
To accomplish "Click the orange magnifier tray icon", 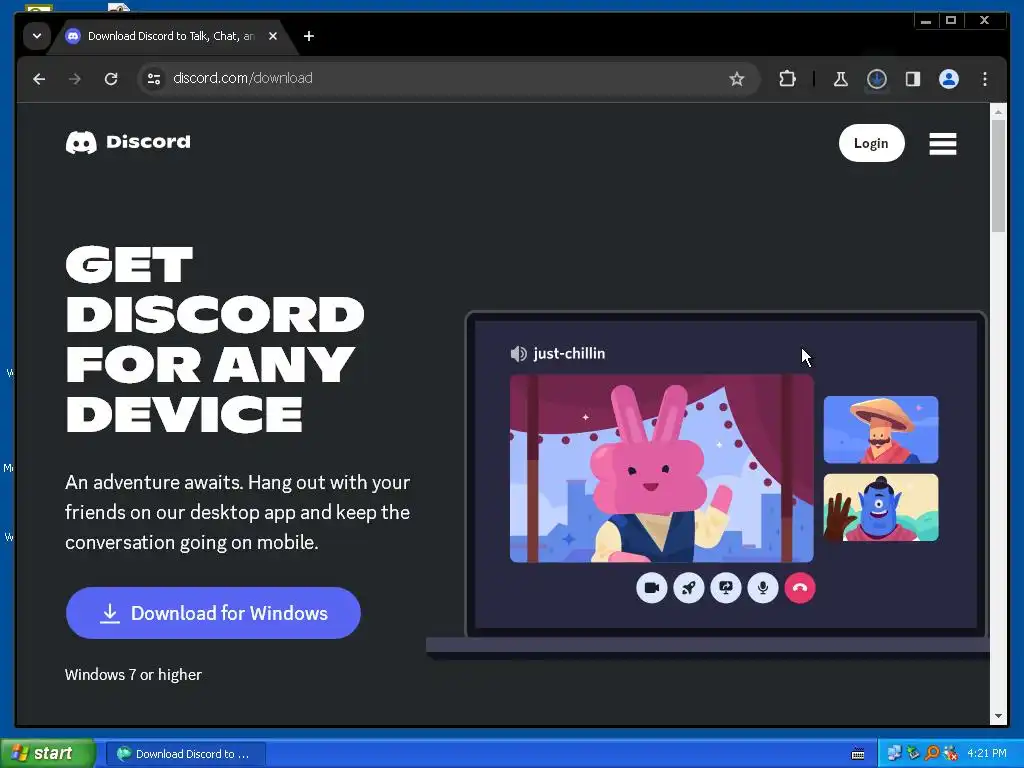I will 932,754.
